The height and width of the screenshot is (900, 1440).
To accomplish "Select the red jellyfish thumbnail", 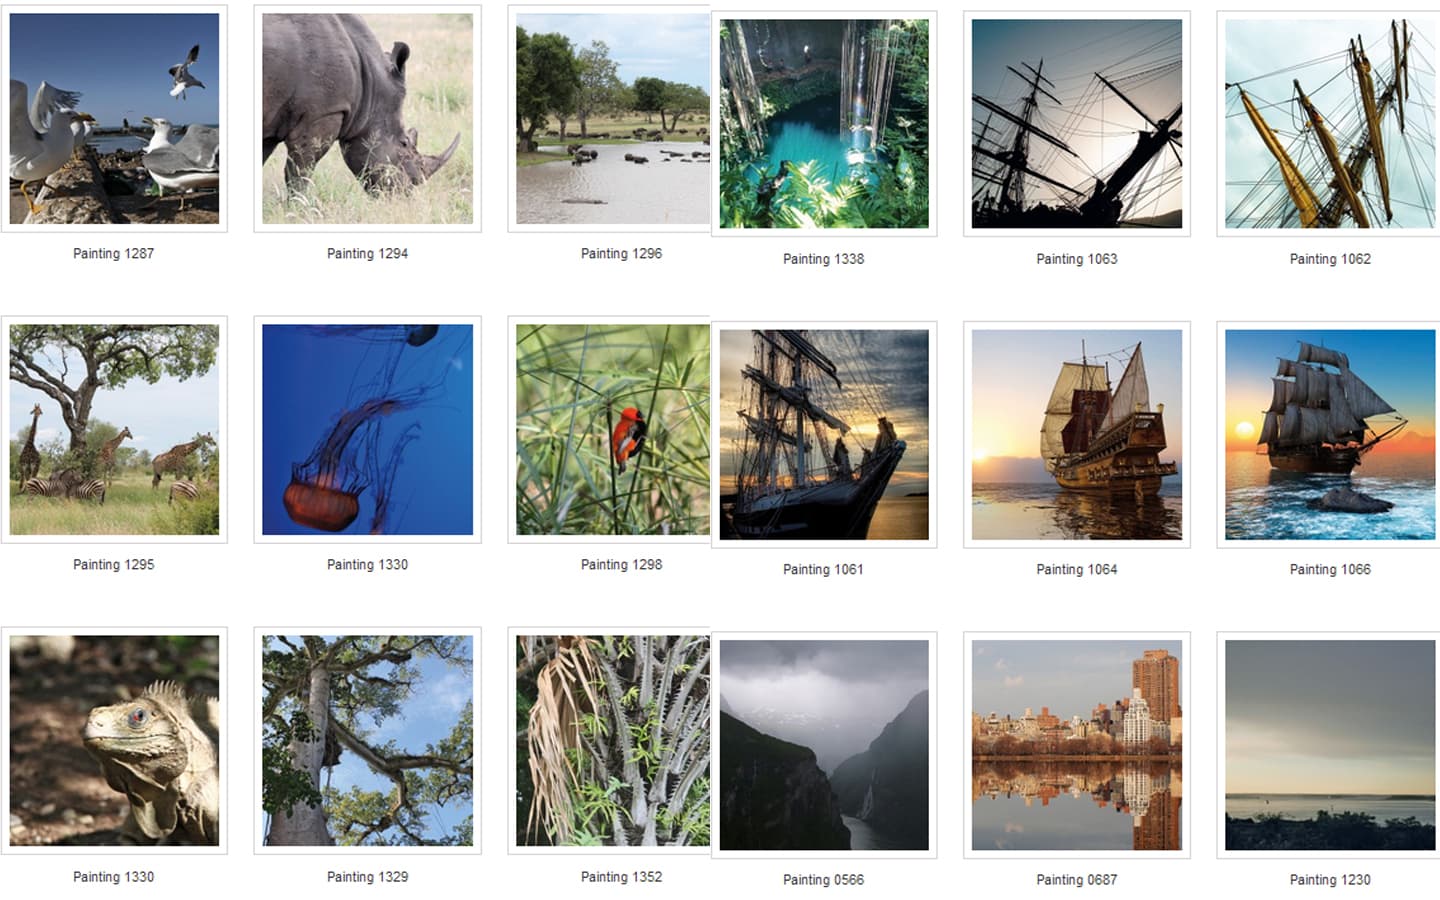I will [367, 429].
